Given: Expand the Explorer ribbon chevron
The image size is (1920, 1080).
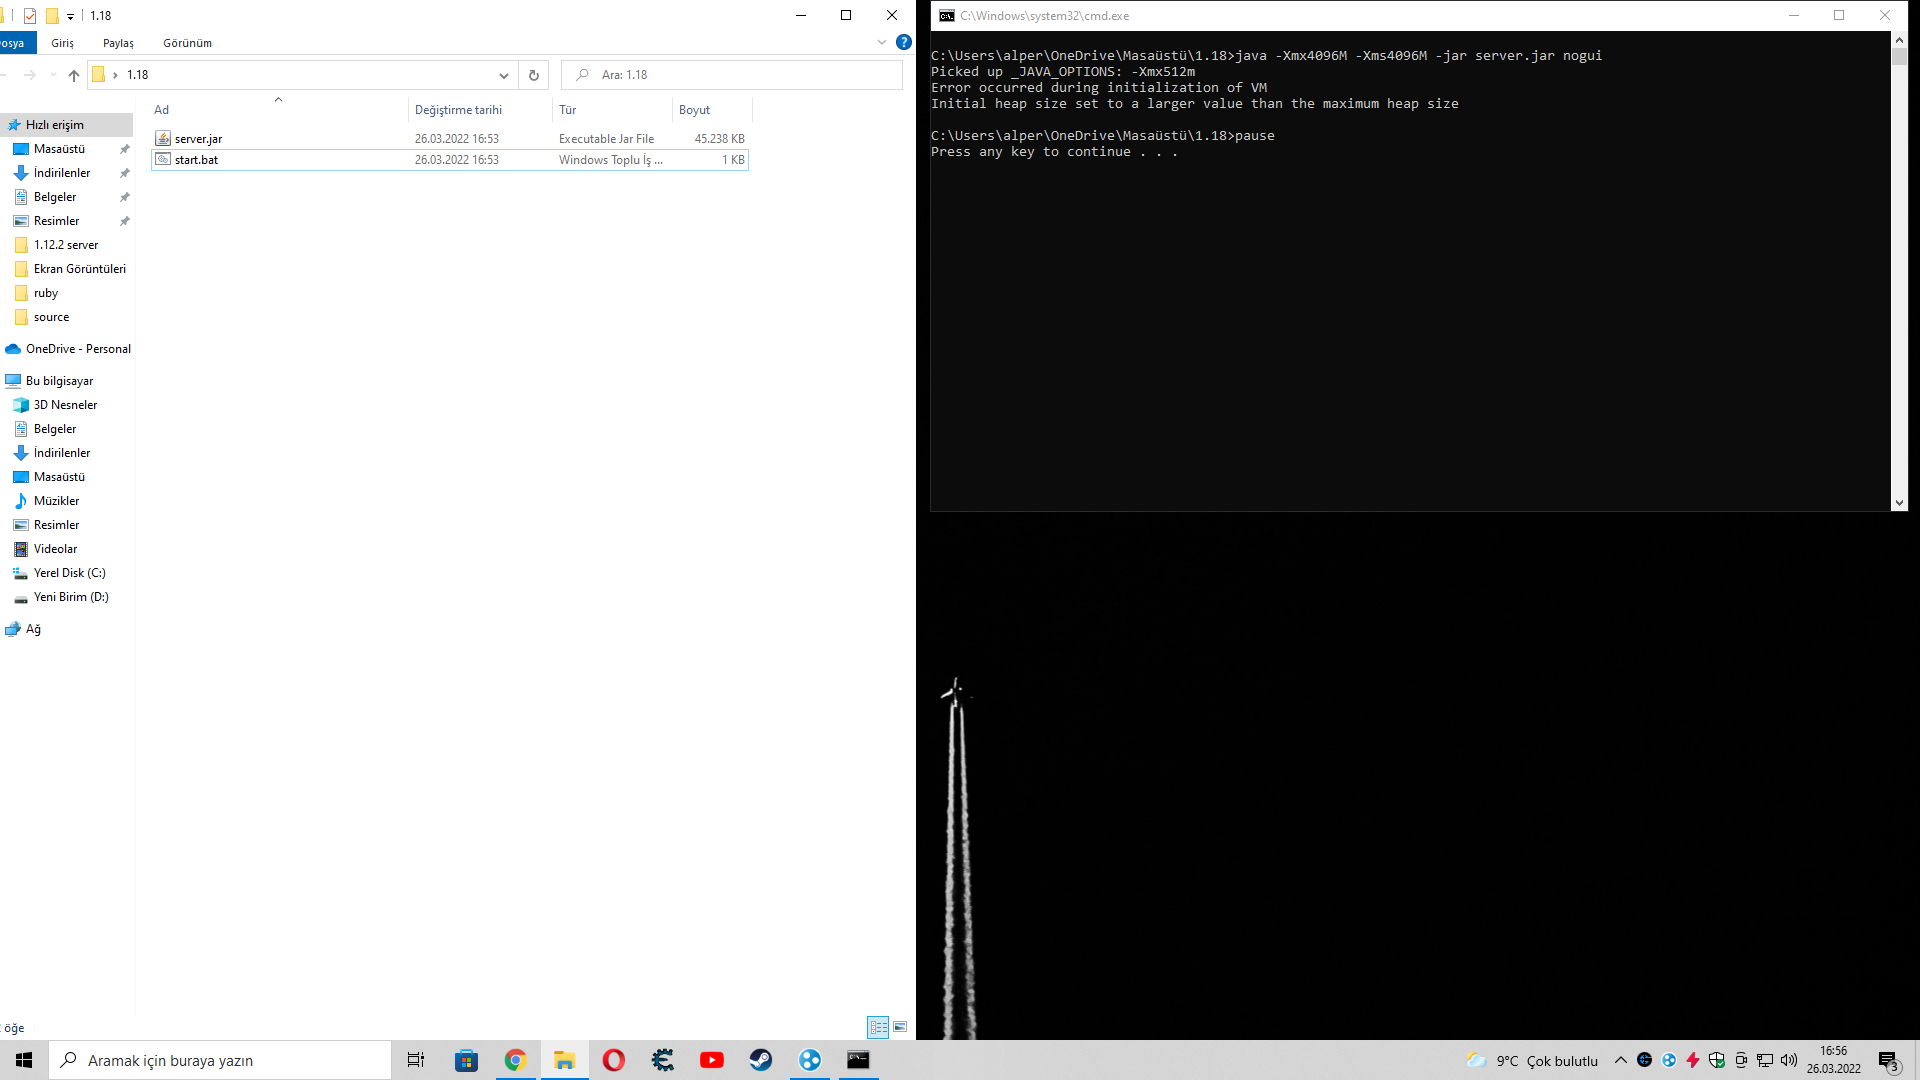Looking at the screenshot, I should point(881,42).
